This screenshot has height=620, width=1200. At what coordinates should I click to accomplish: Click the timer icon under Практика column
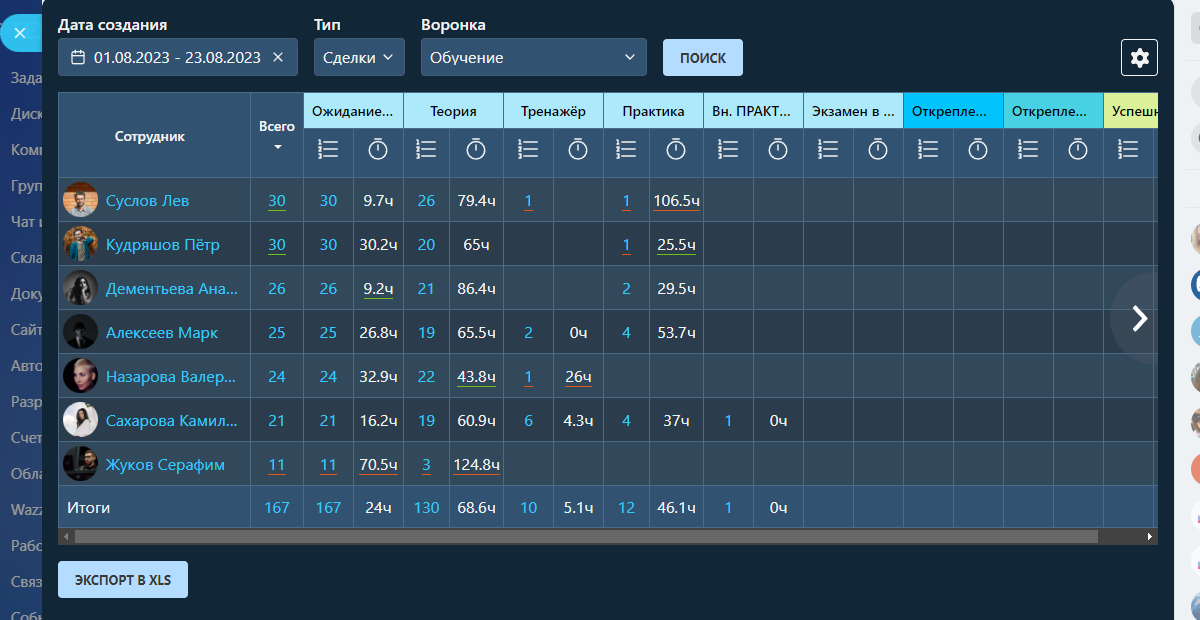[x=677, y=149]
